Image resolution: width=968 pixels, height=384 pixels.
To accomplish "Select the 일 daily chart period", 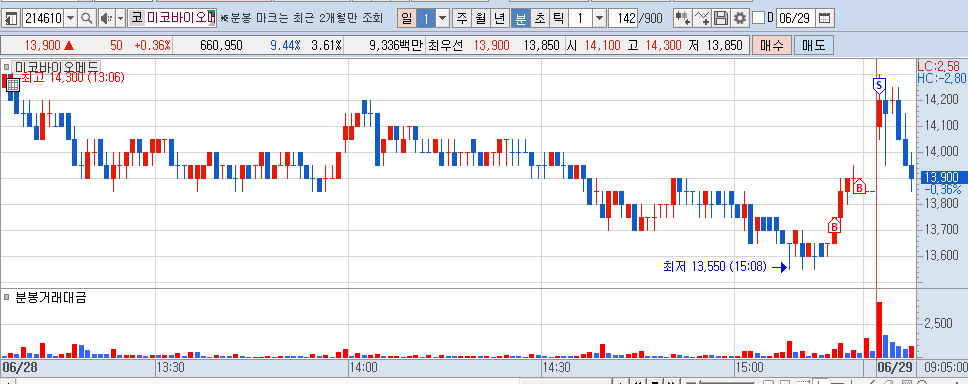I will tap(406, 19).
